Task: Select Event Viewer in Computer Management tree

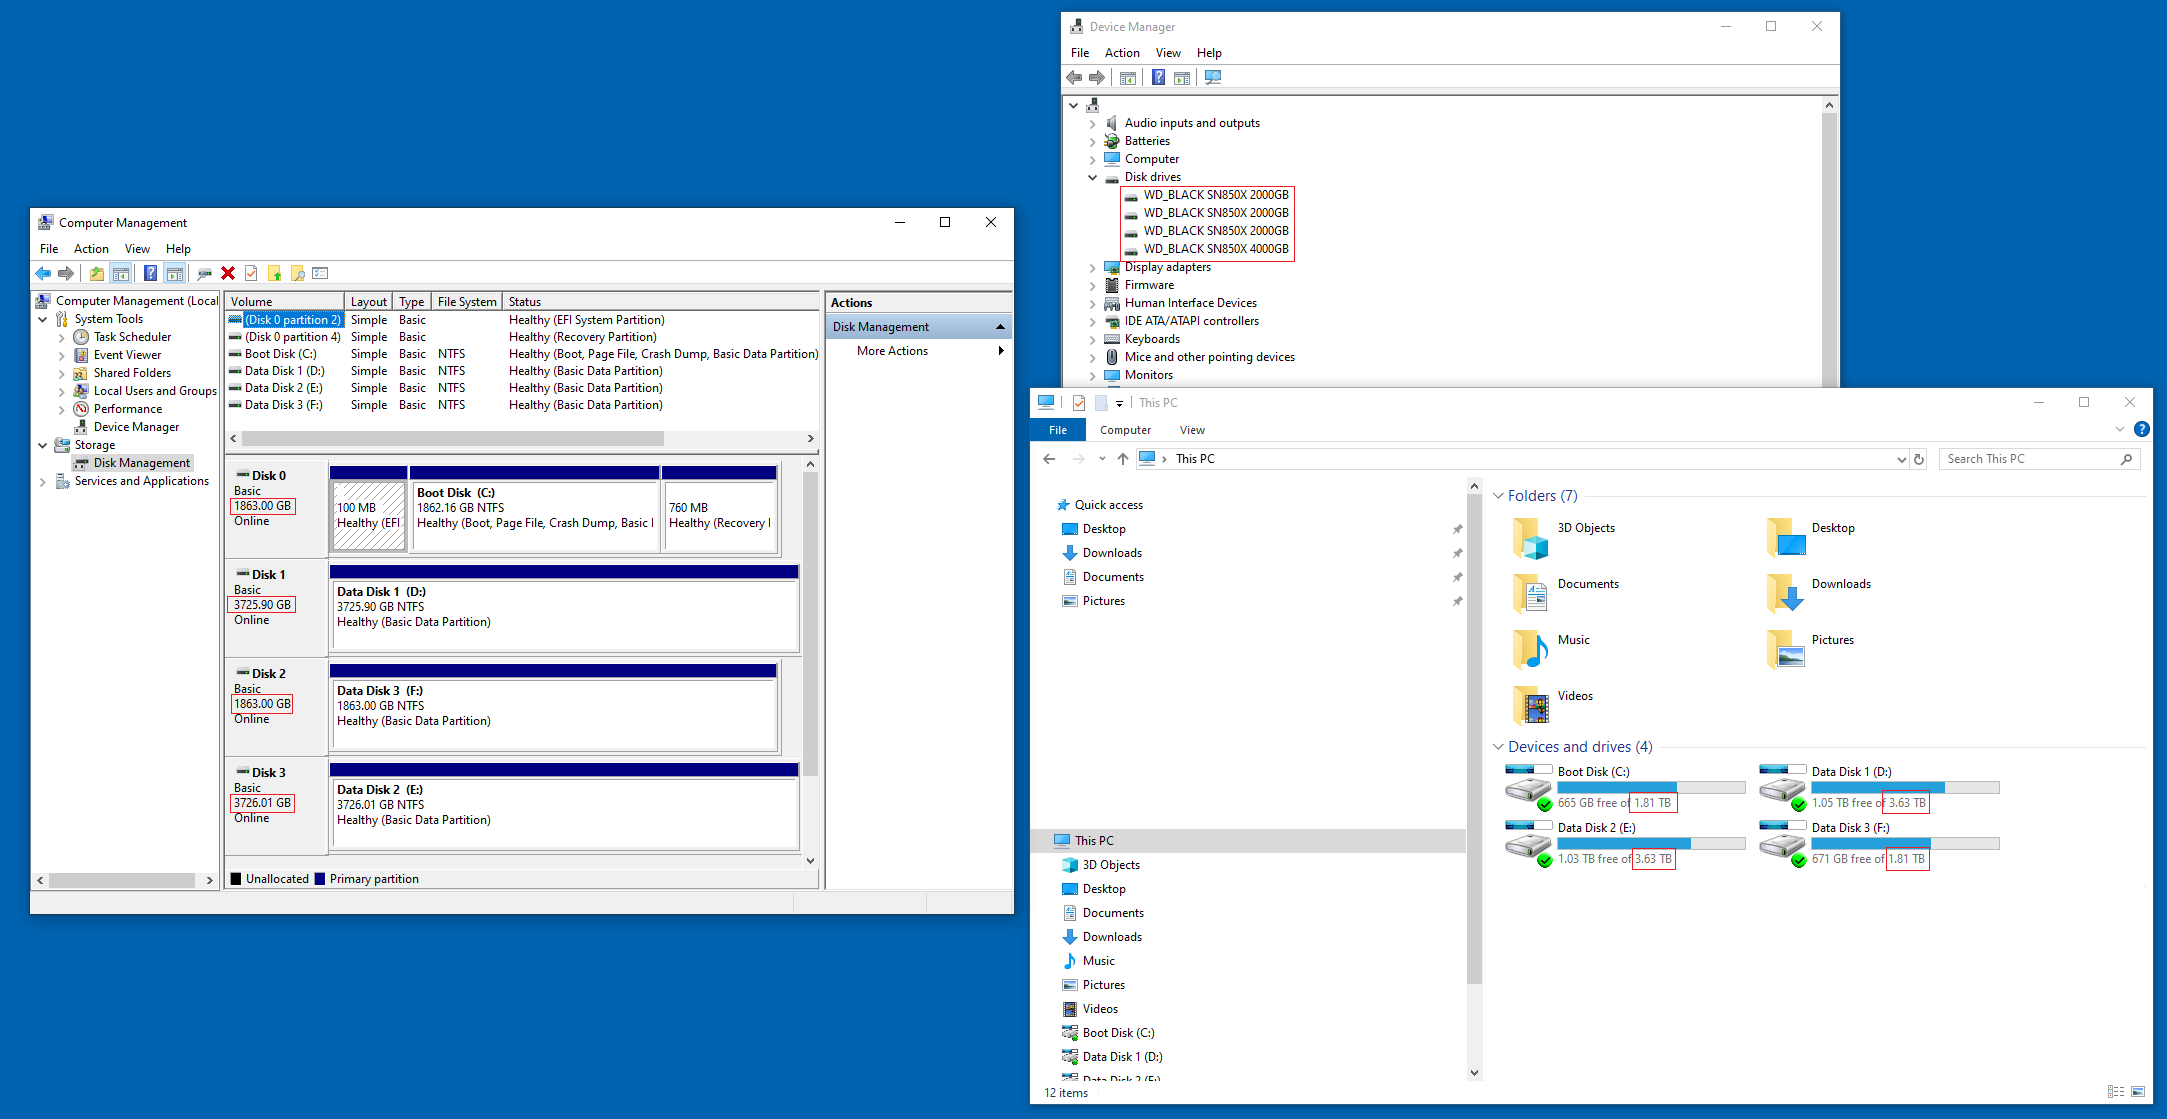Action: [127, 355]
